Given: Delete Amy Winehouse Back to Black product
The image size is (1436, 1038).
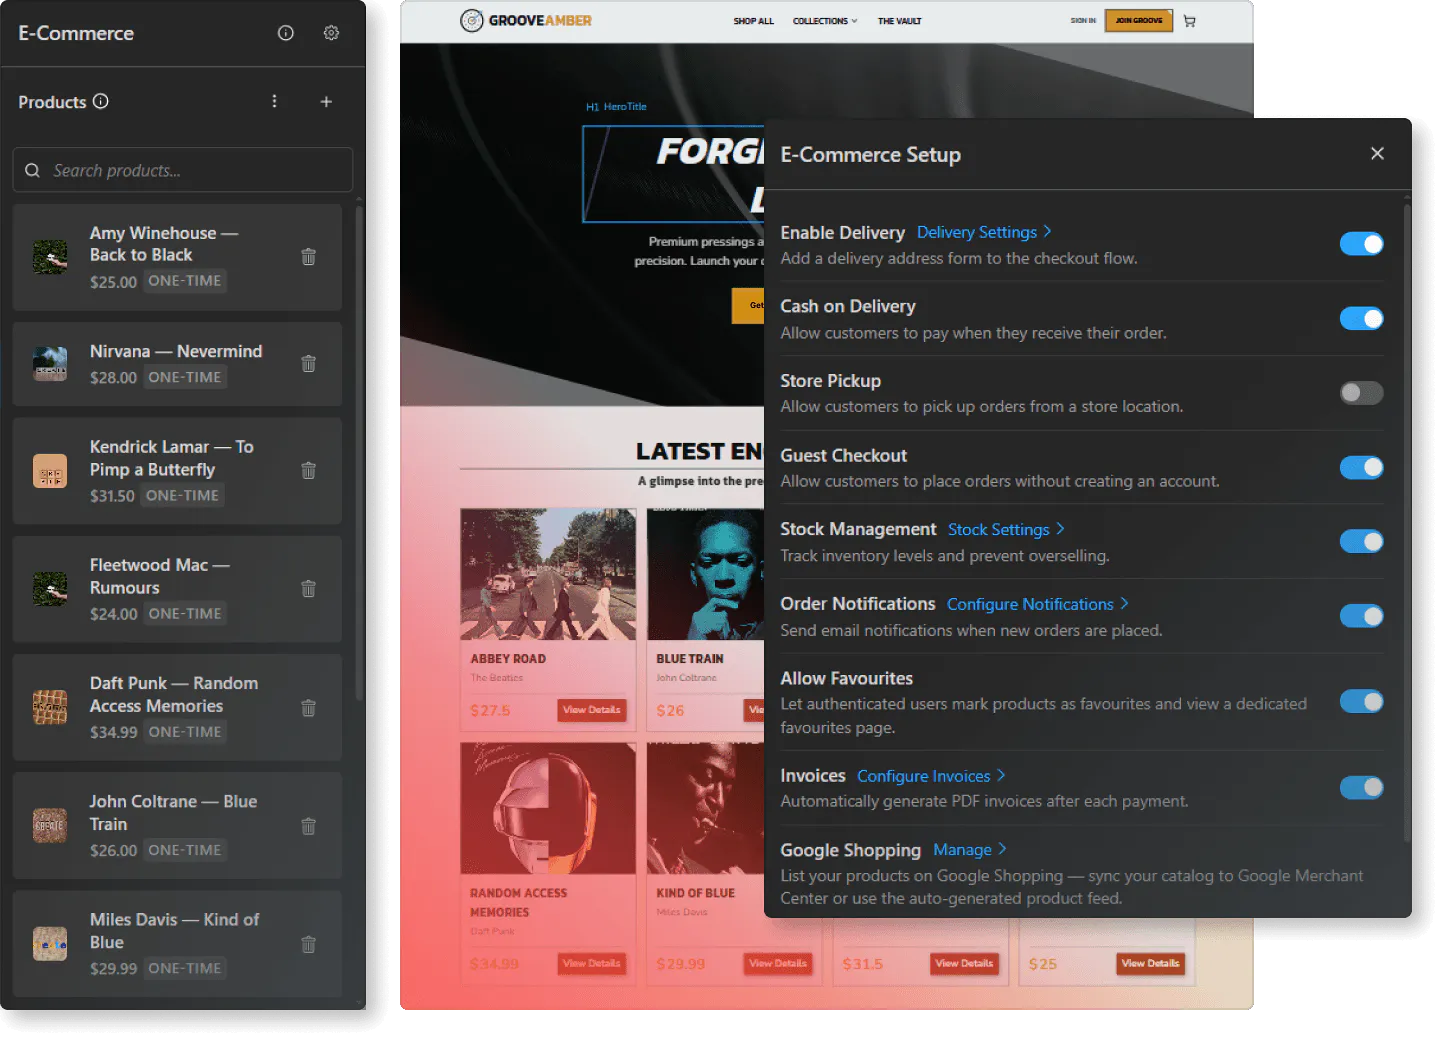Looking at the screenshot, I should [309, 257].
